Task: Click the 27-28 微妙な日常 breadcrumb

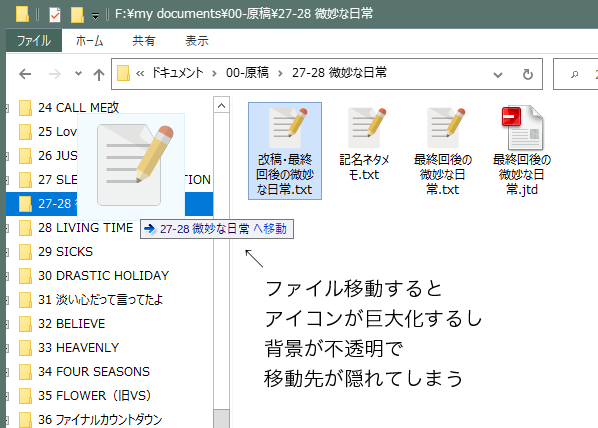Action: pyautogui.click(x=339, y=72)
